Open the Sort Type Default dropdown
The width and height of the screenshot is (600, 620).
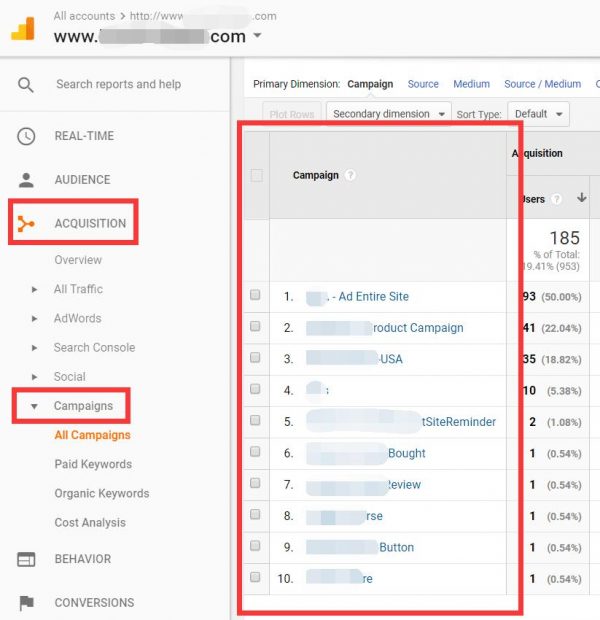point(538,114)
